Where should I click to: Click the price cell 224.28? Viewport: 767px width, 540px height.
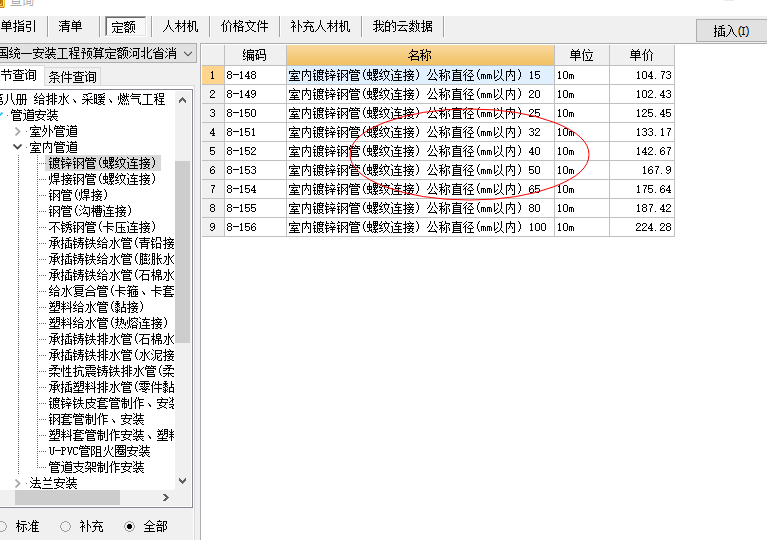click(x=642, y=227)
